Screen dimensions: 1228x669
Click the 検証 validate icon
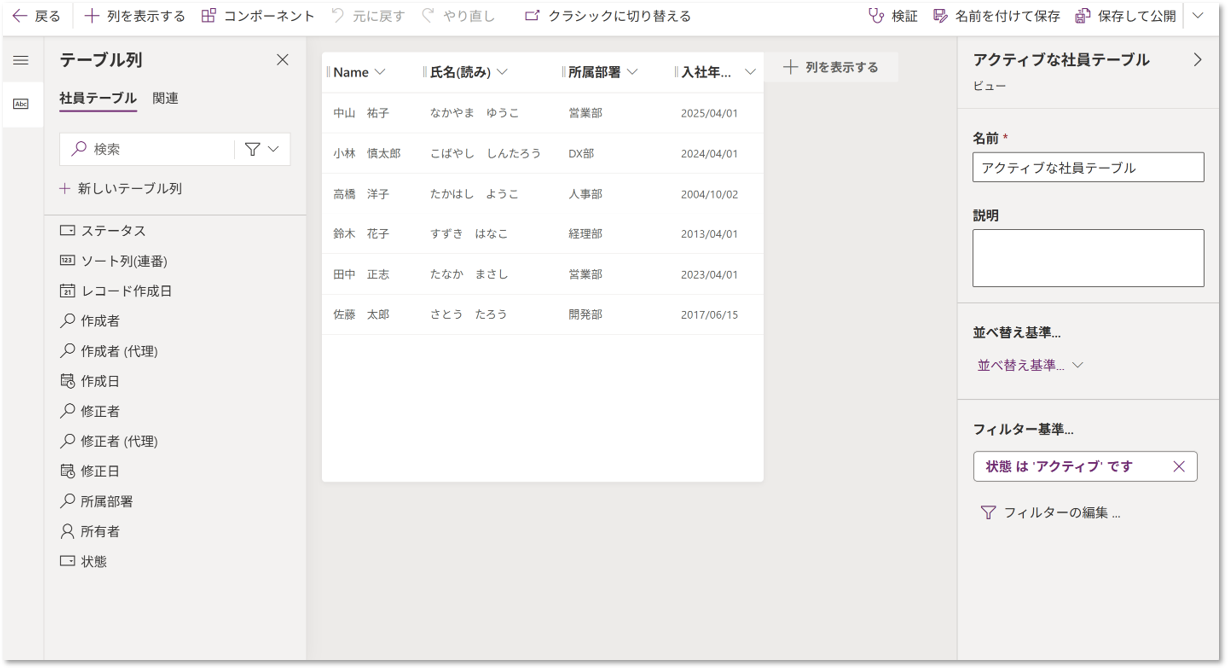click(877, 16)
